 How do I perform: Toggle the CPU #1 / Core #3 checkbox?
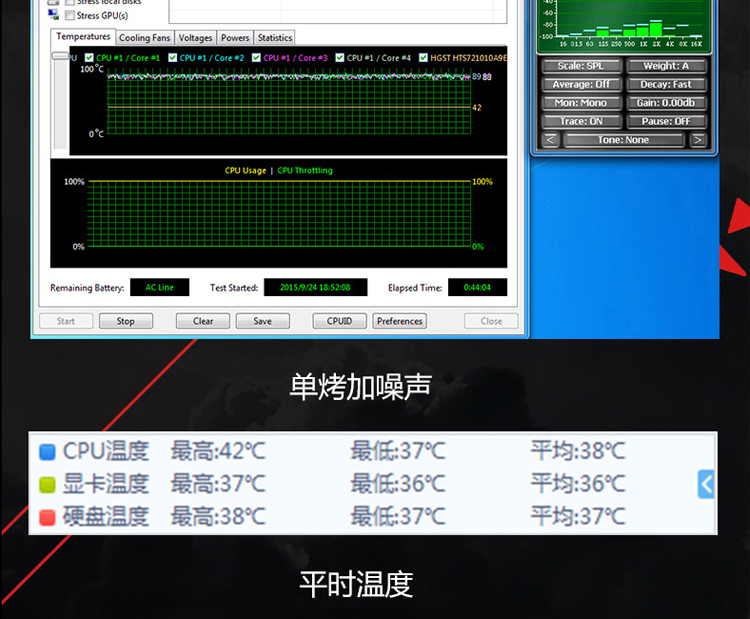point(256,58)
